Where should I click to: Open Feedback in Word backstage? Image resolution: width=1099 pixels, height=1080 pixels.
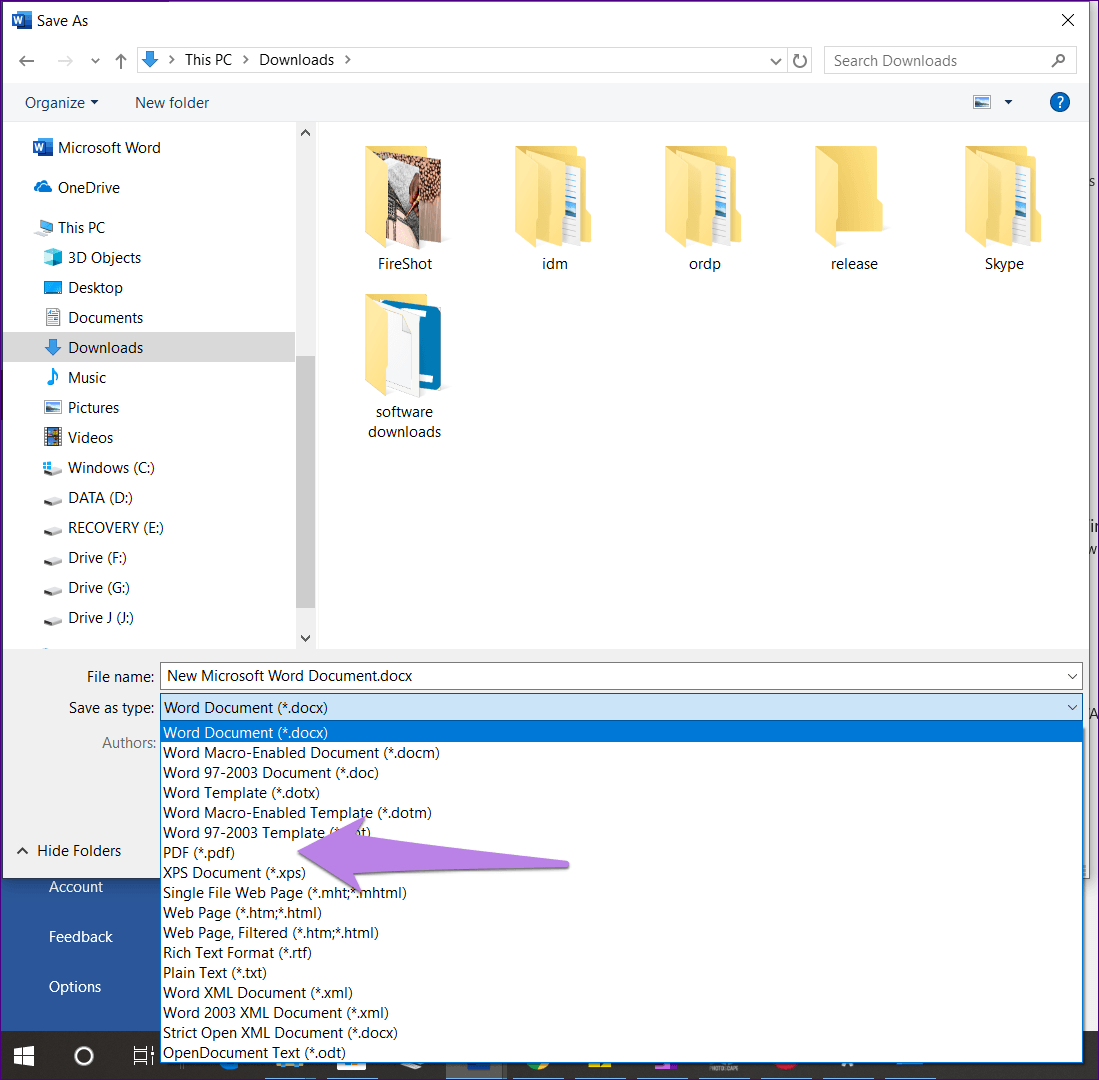81,937
